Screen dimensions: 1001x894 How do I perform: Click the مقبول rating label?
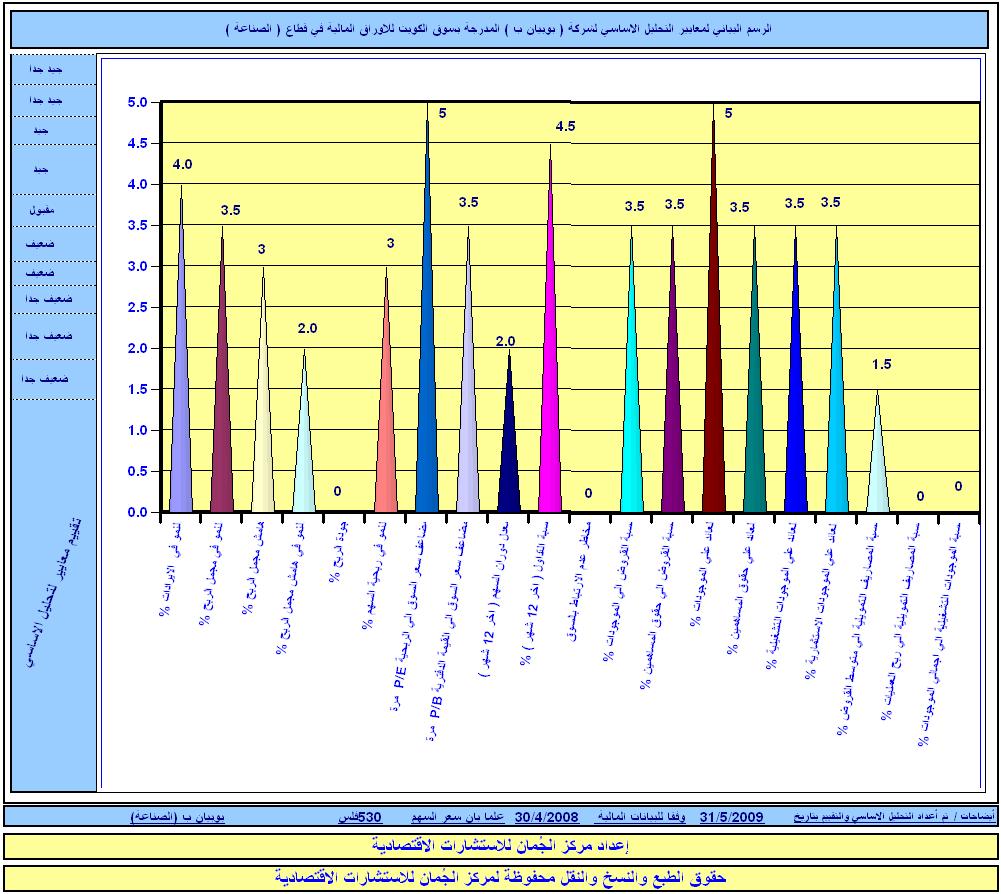42,209
